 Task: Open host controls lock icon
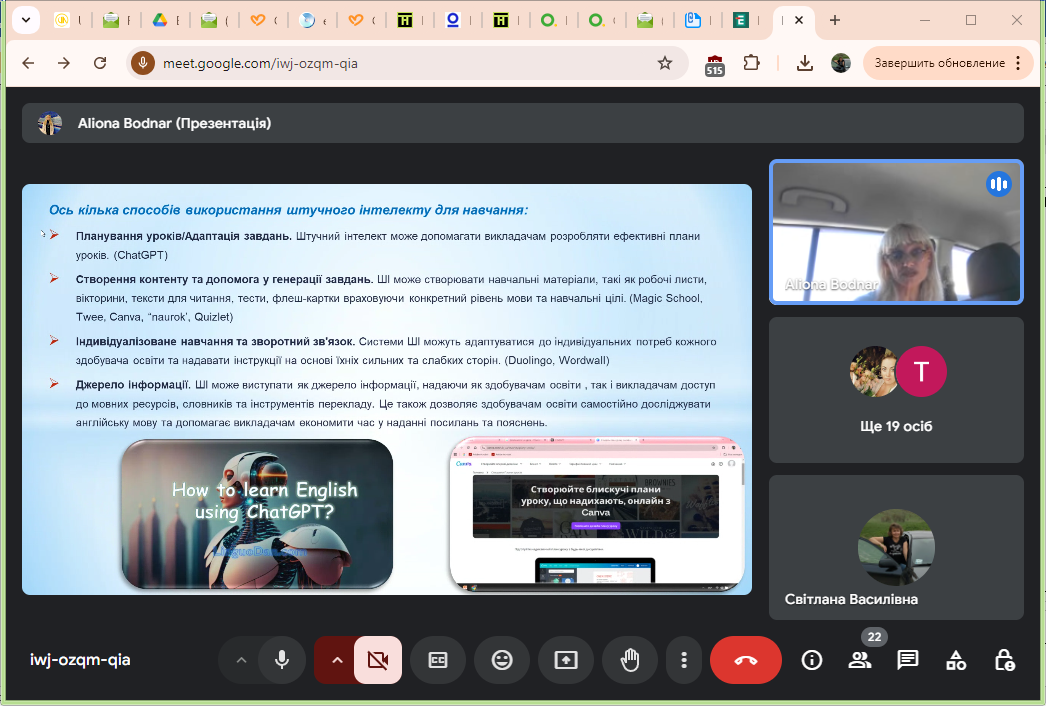[1004, 660]
